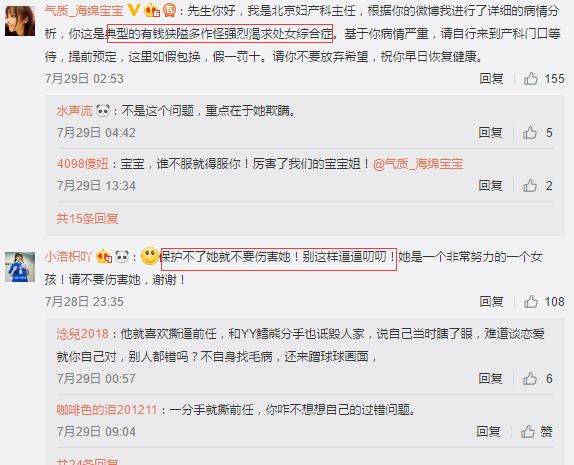This screenshot has height=465, width=574.
Task: Open 气质_海绵宝宝's profile avatar
Action: (20, 21)
